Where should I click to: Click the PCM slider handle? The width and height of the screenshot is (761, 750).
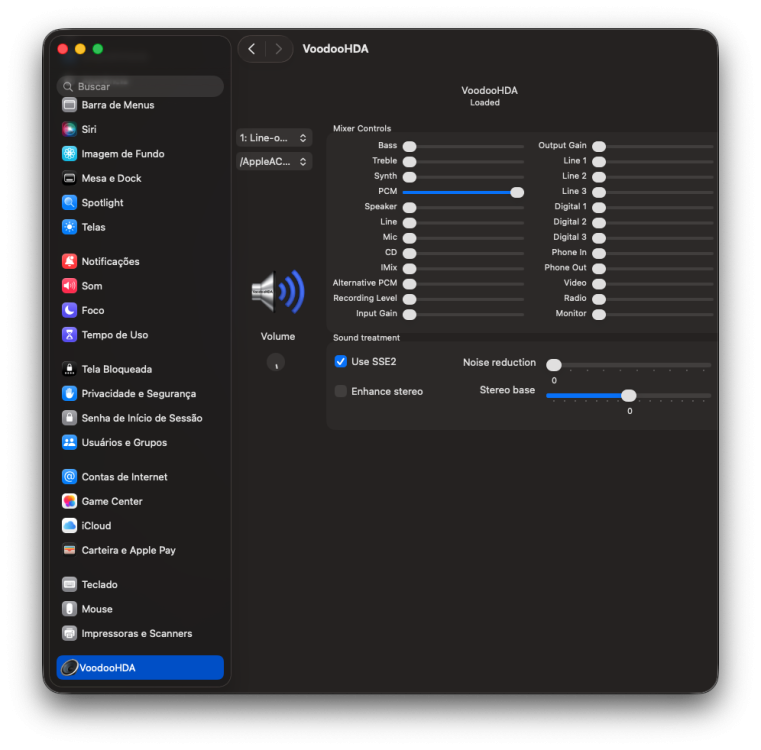pos(517,192)
